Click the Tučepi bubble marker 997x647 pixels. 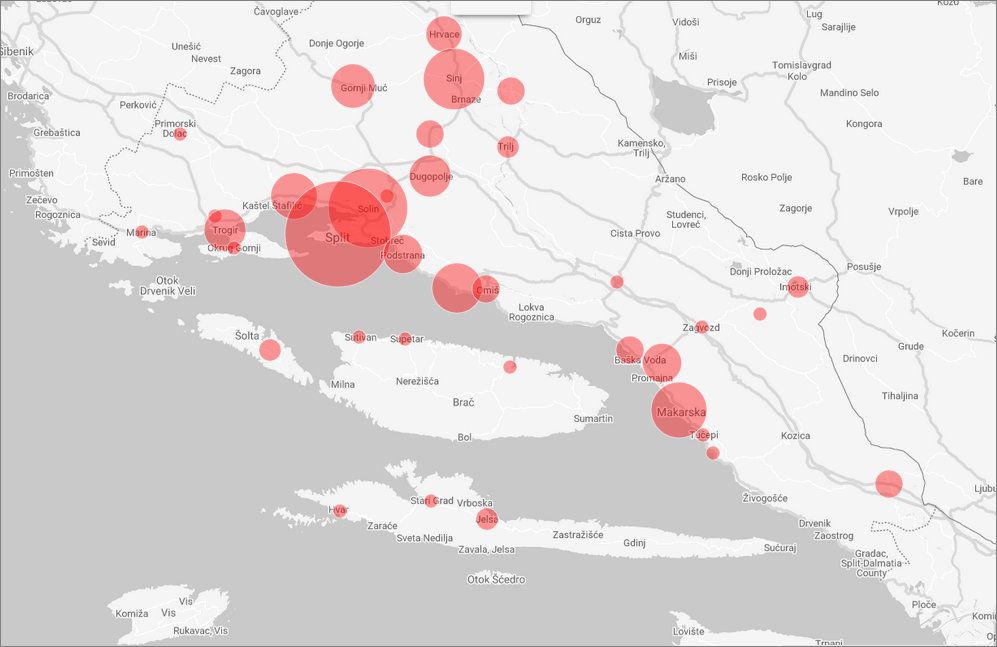coord(703,435)
